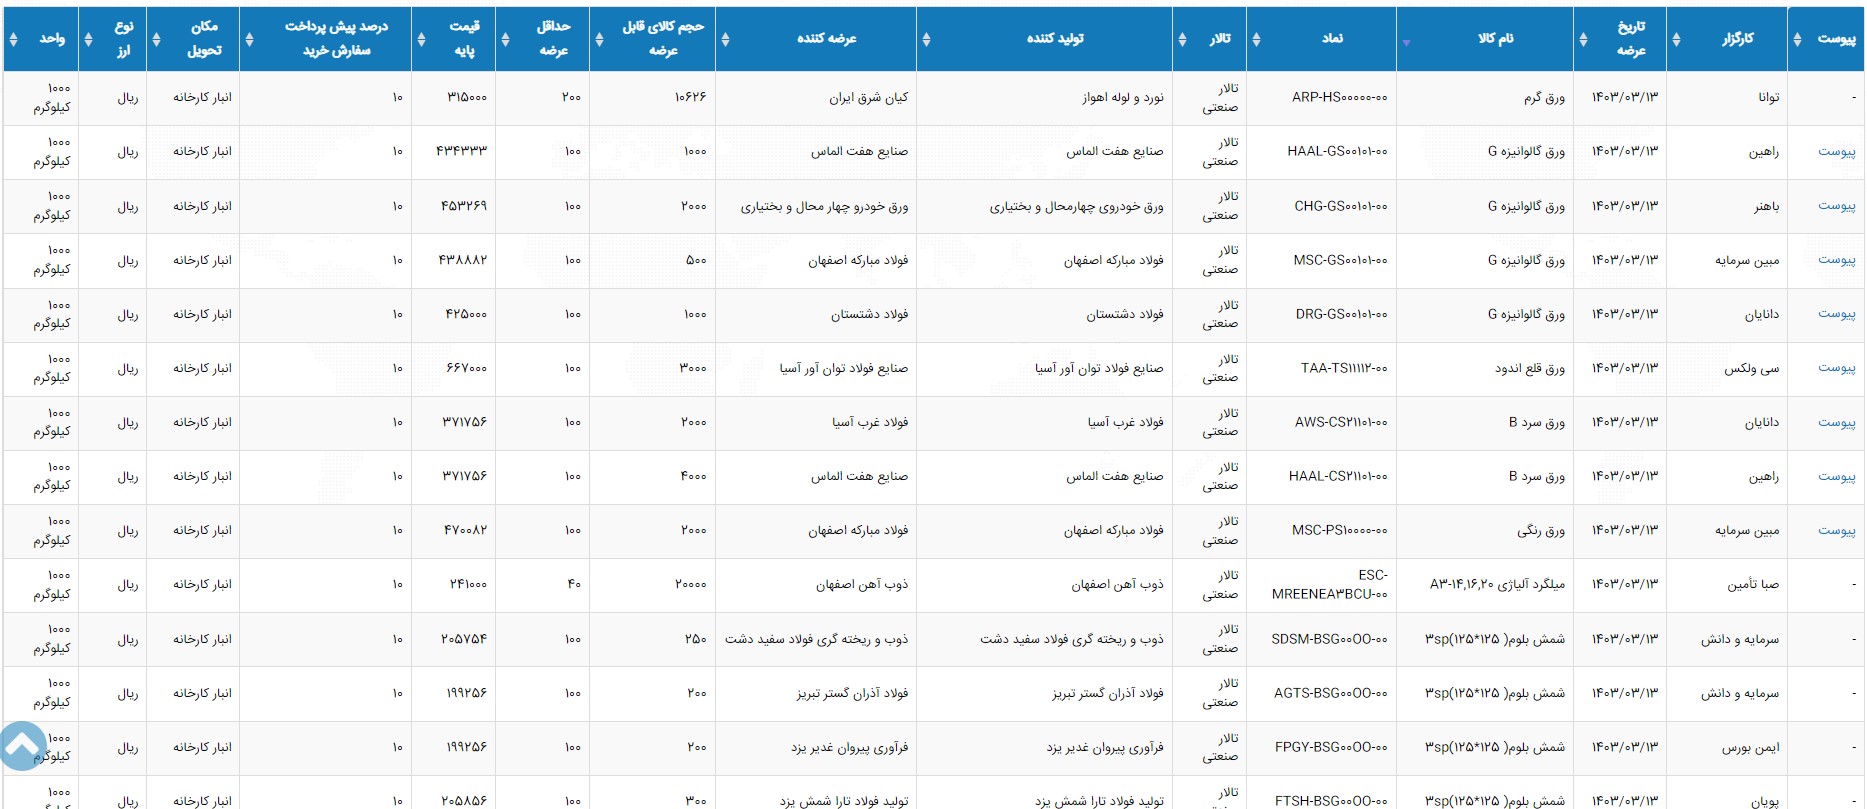The image size is (1867, 809).
Task: Select symbol ESC-MREENEA3BCU-00 cell
Action: click(1329, 585)
